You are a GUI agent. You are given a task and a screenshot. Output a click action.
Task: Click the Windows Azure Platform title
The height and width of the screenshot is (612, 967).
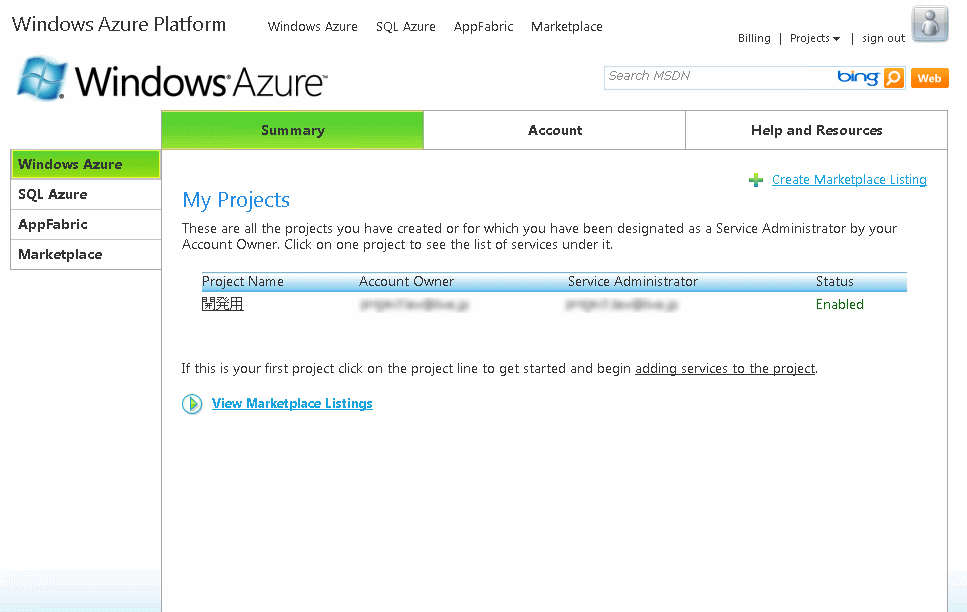click(x=118, y=24)
